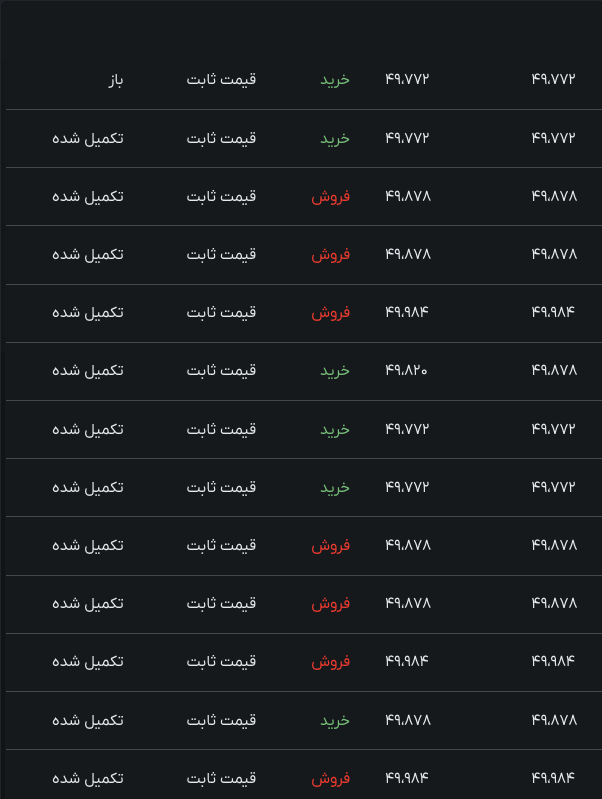The height and width of the screenshot is (799, 602).
Task: Select the unique ۴۹,۸۲۰ price value
Action: pyautogui.click(x=406, y=370)
